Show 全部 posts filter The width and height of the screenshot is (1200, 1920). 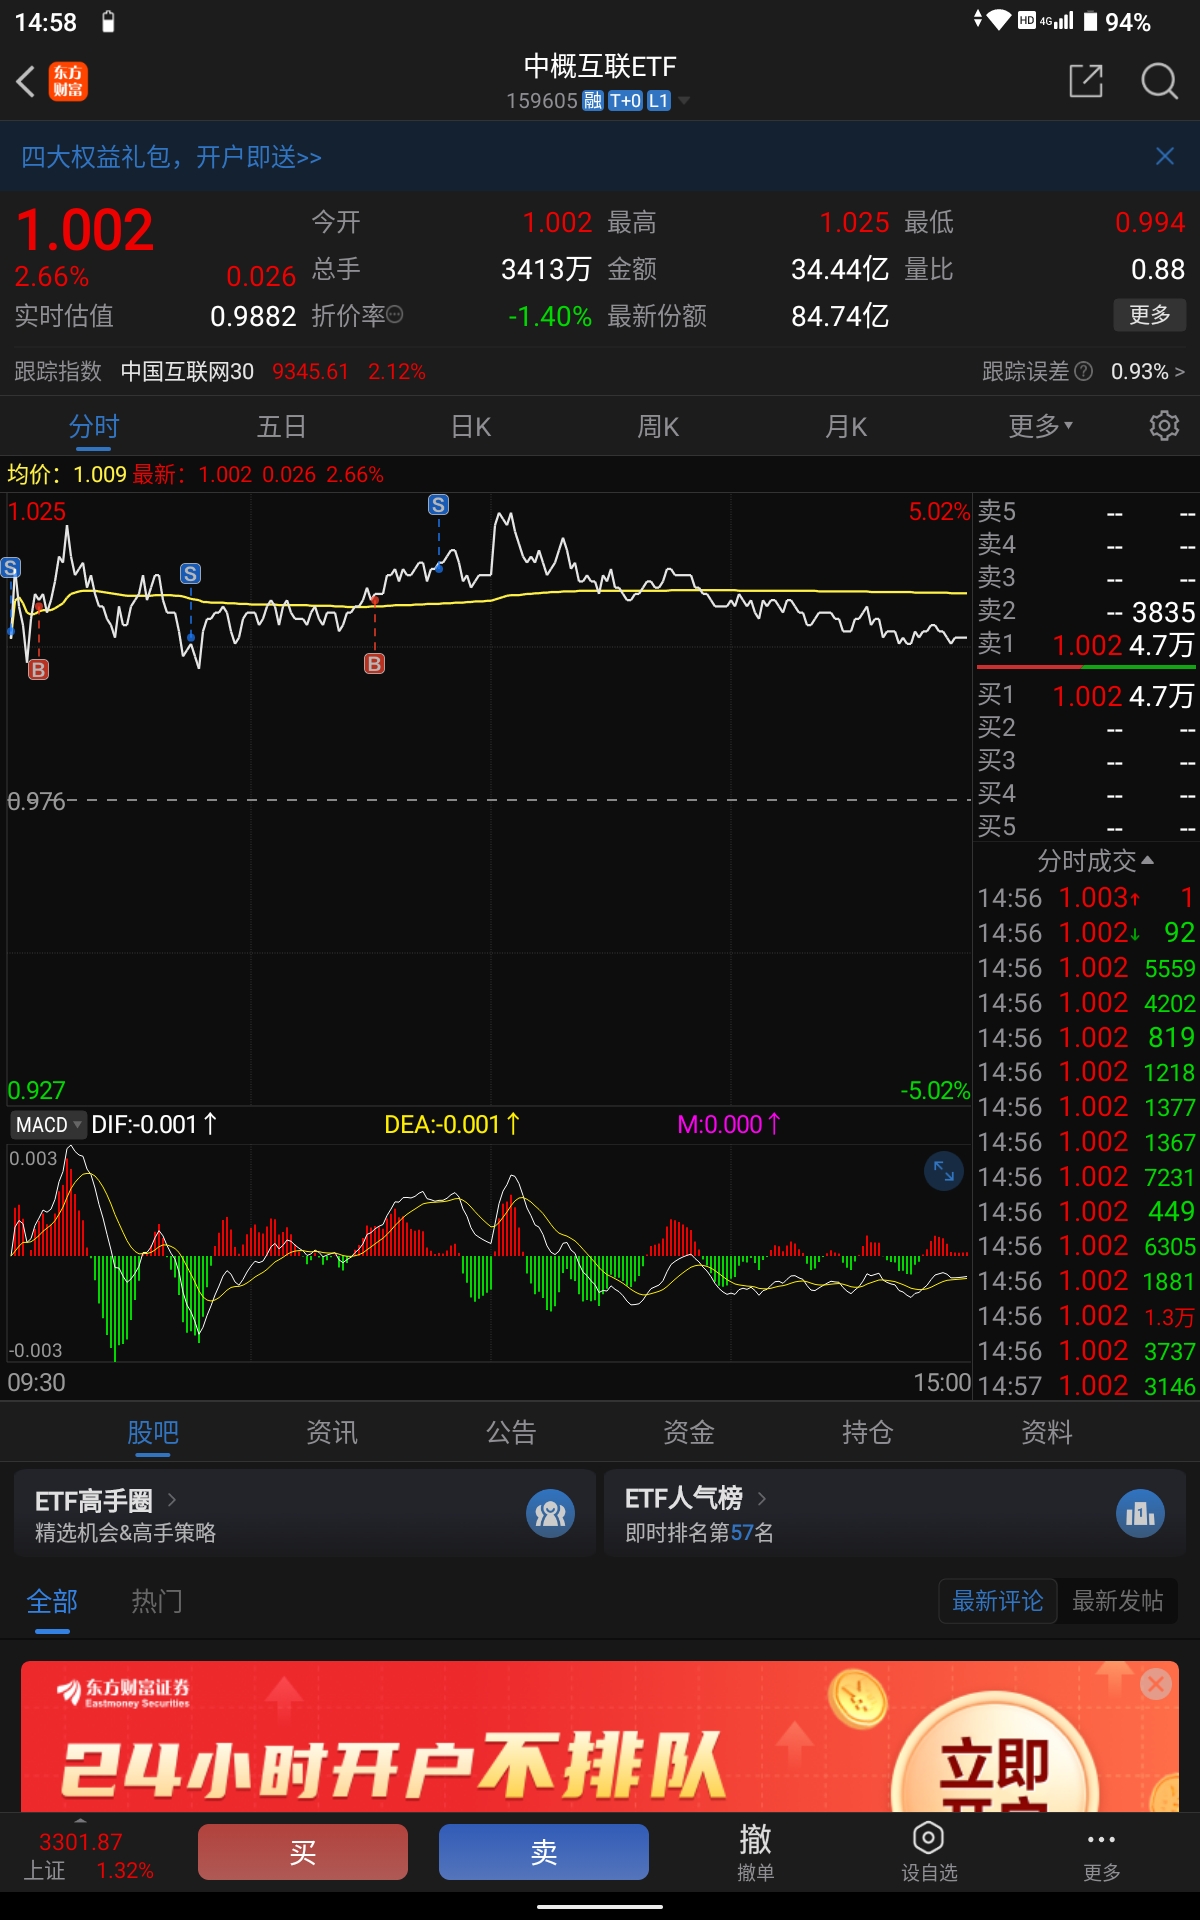(x=52, y=1601)
